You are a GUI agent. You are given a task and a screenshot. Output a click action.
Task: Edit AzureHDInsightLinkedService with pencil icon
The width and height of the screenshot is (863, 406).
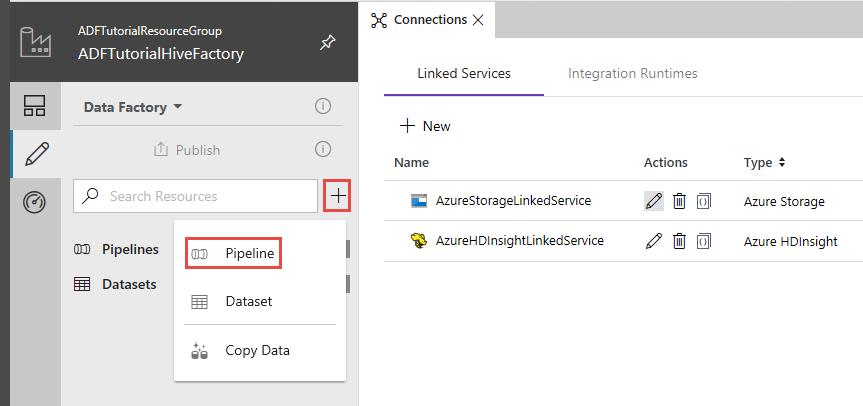pyautogui.click(x=654, y=241)
